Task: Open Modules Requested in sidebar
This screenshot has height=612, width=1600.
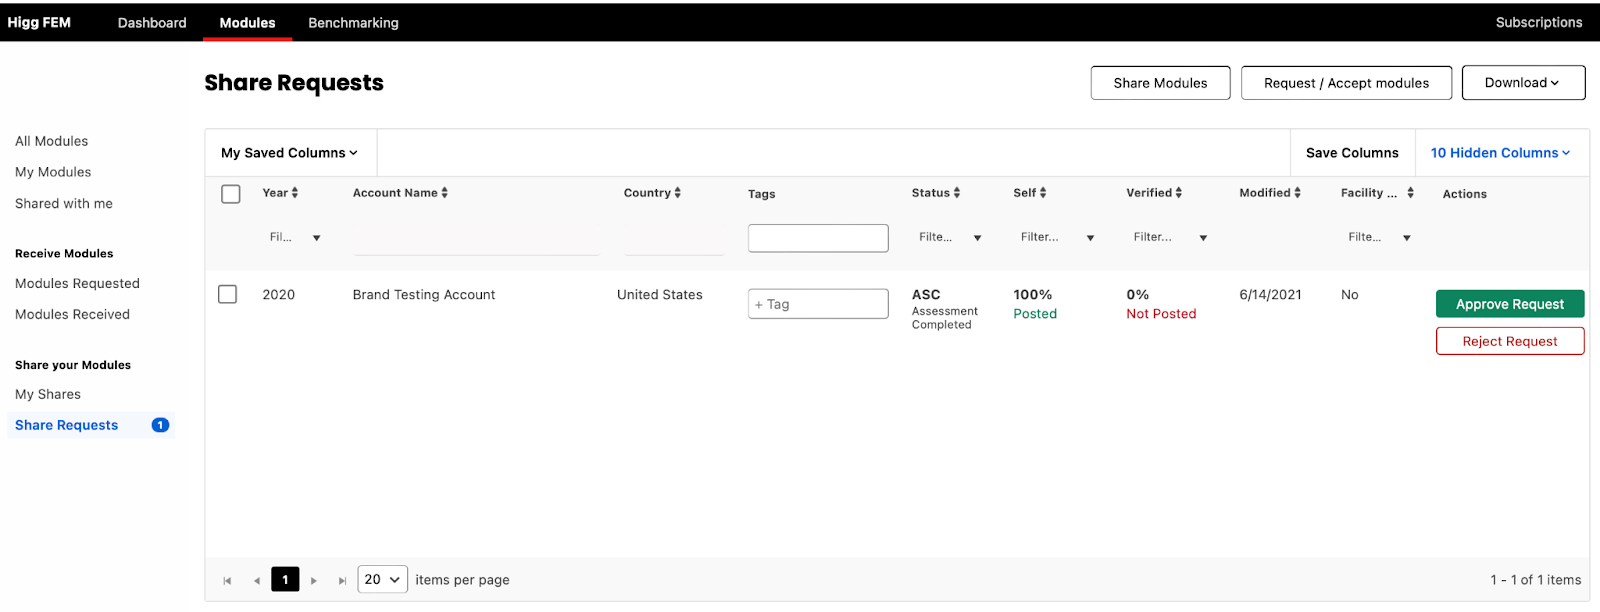Action: coord(77,284)
